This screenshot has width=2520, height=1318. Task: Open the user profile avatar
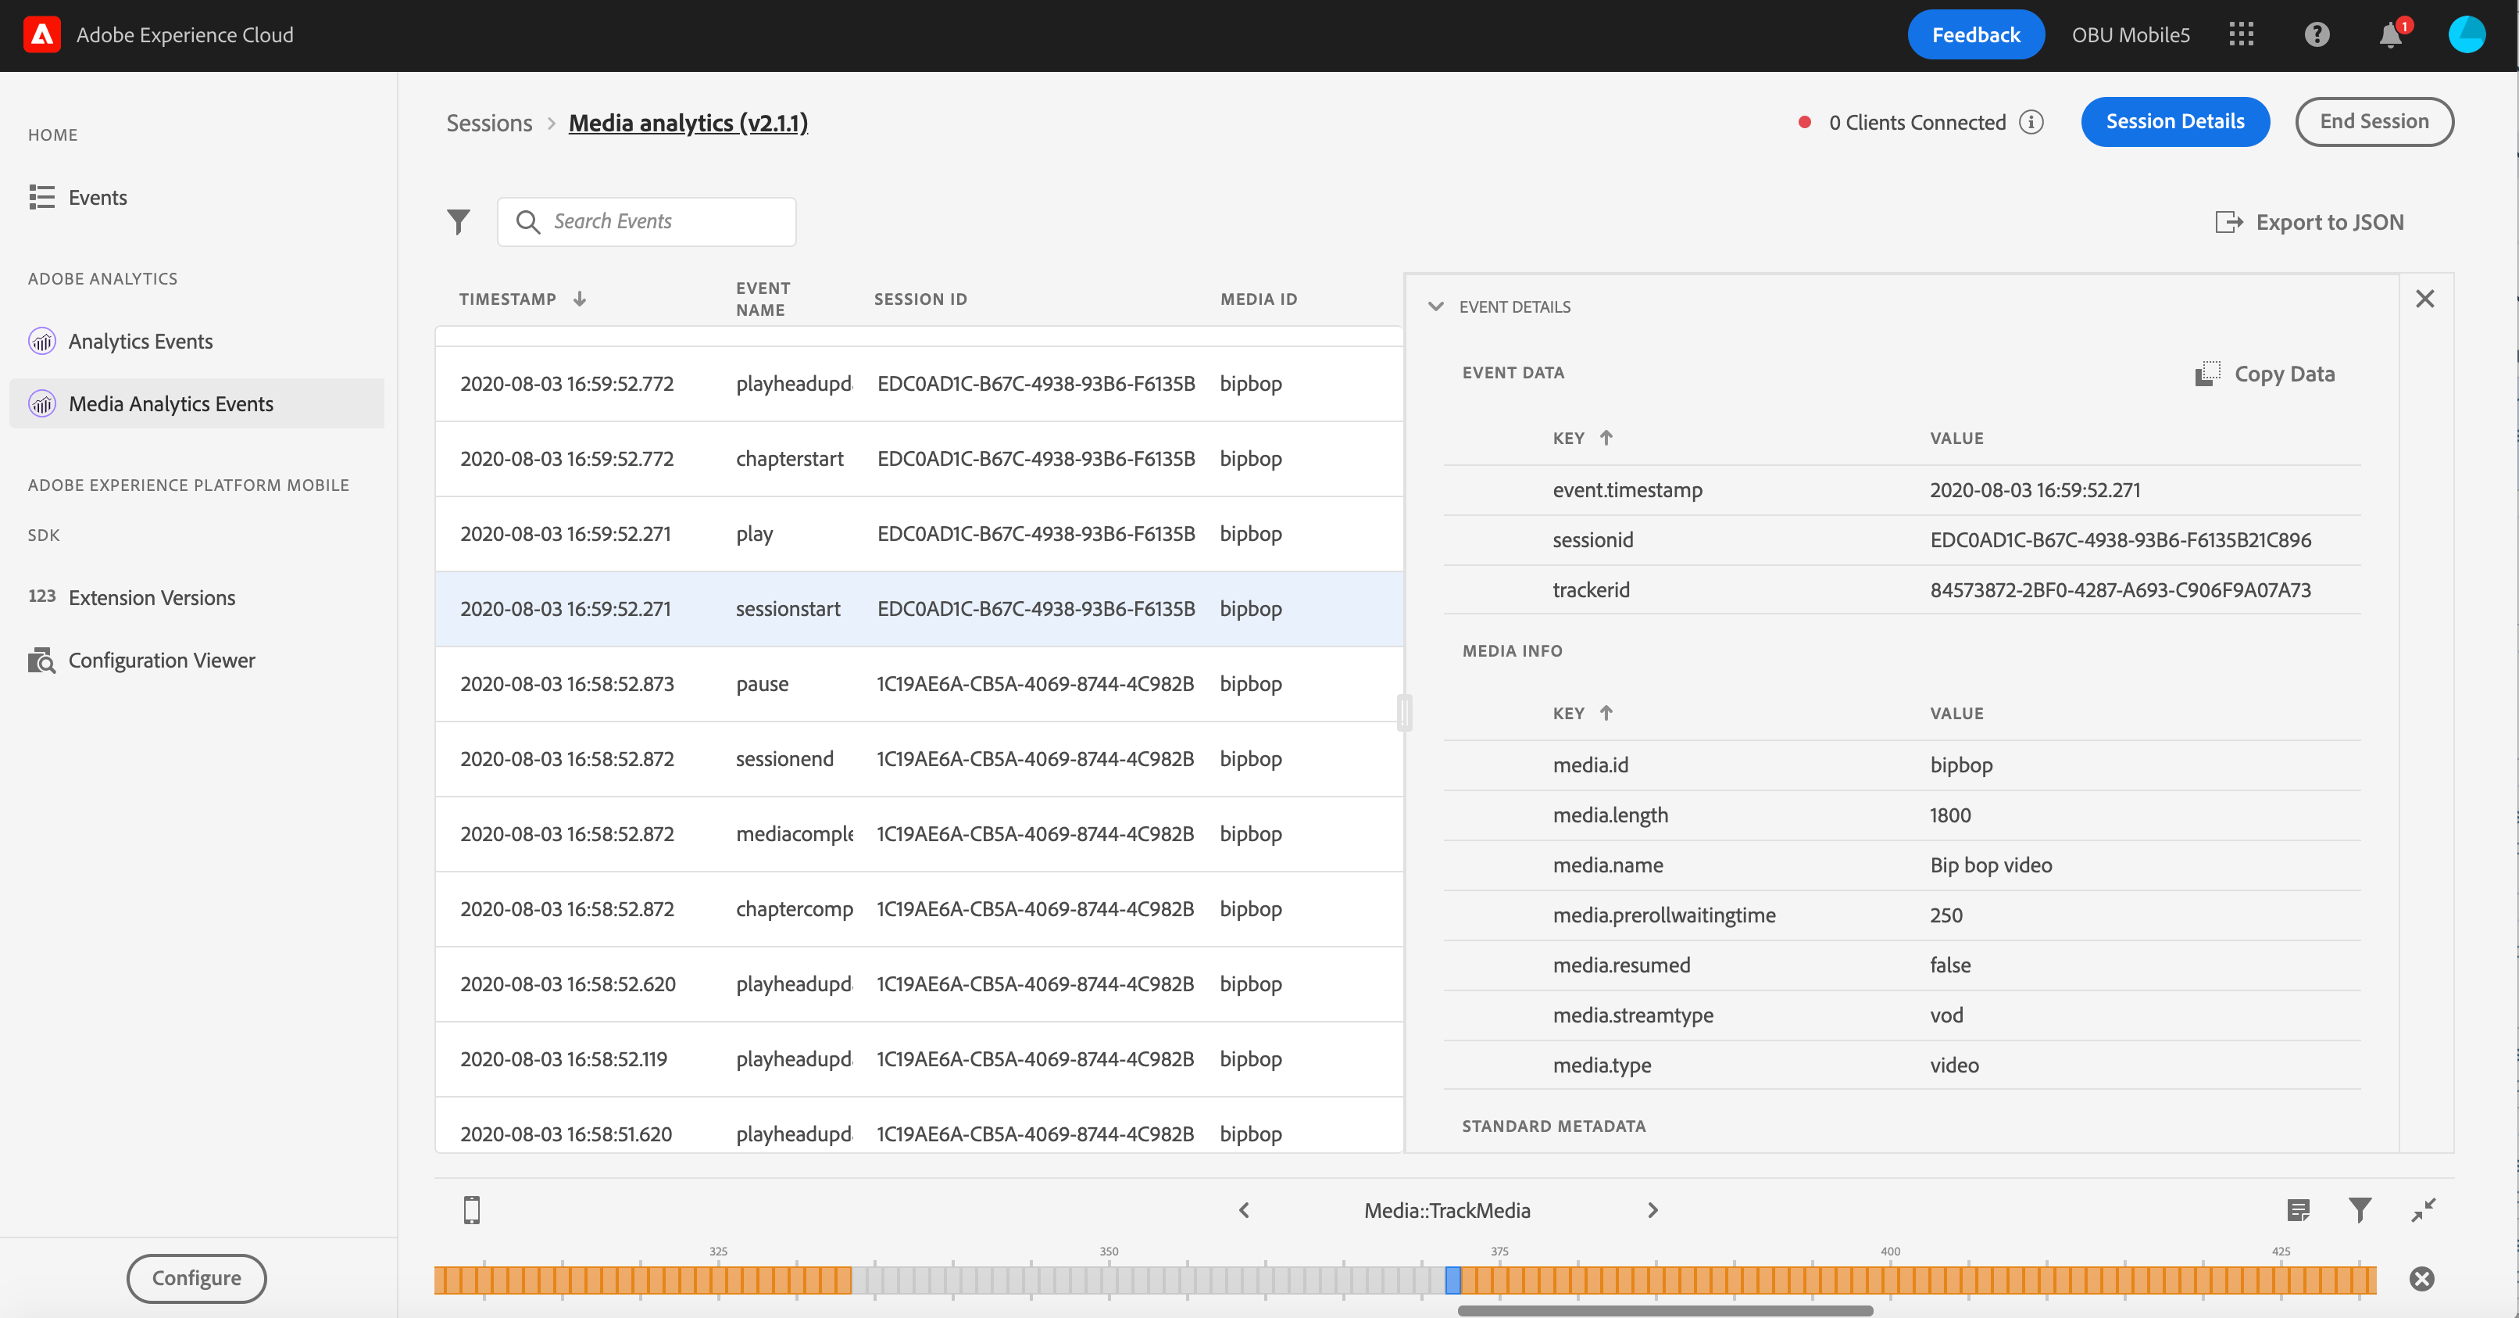2466,35
